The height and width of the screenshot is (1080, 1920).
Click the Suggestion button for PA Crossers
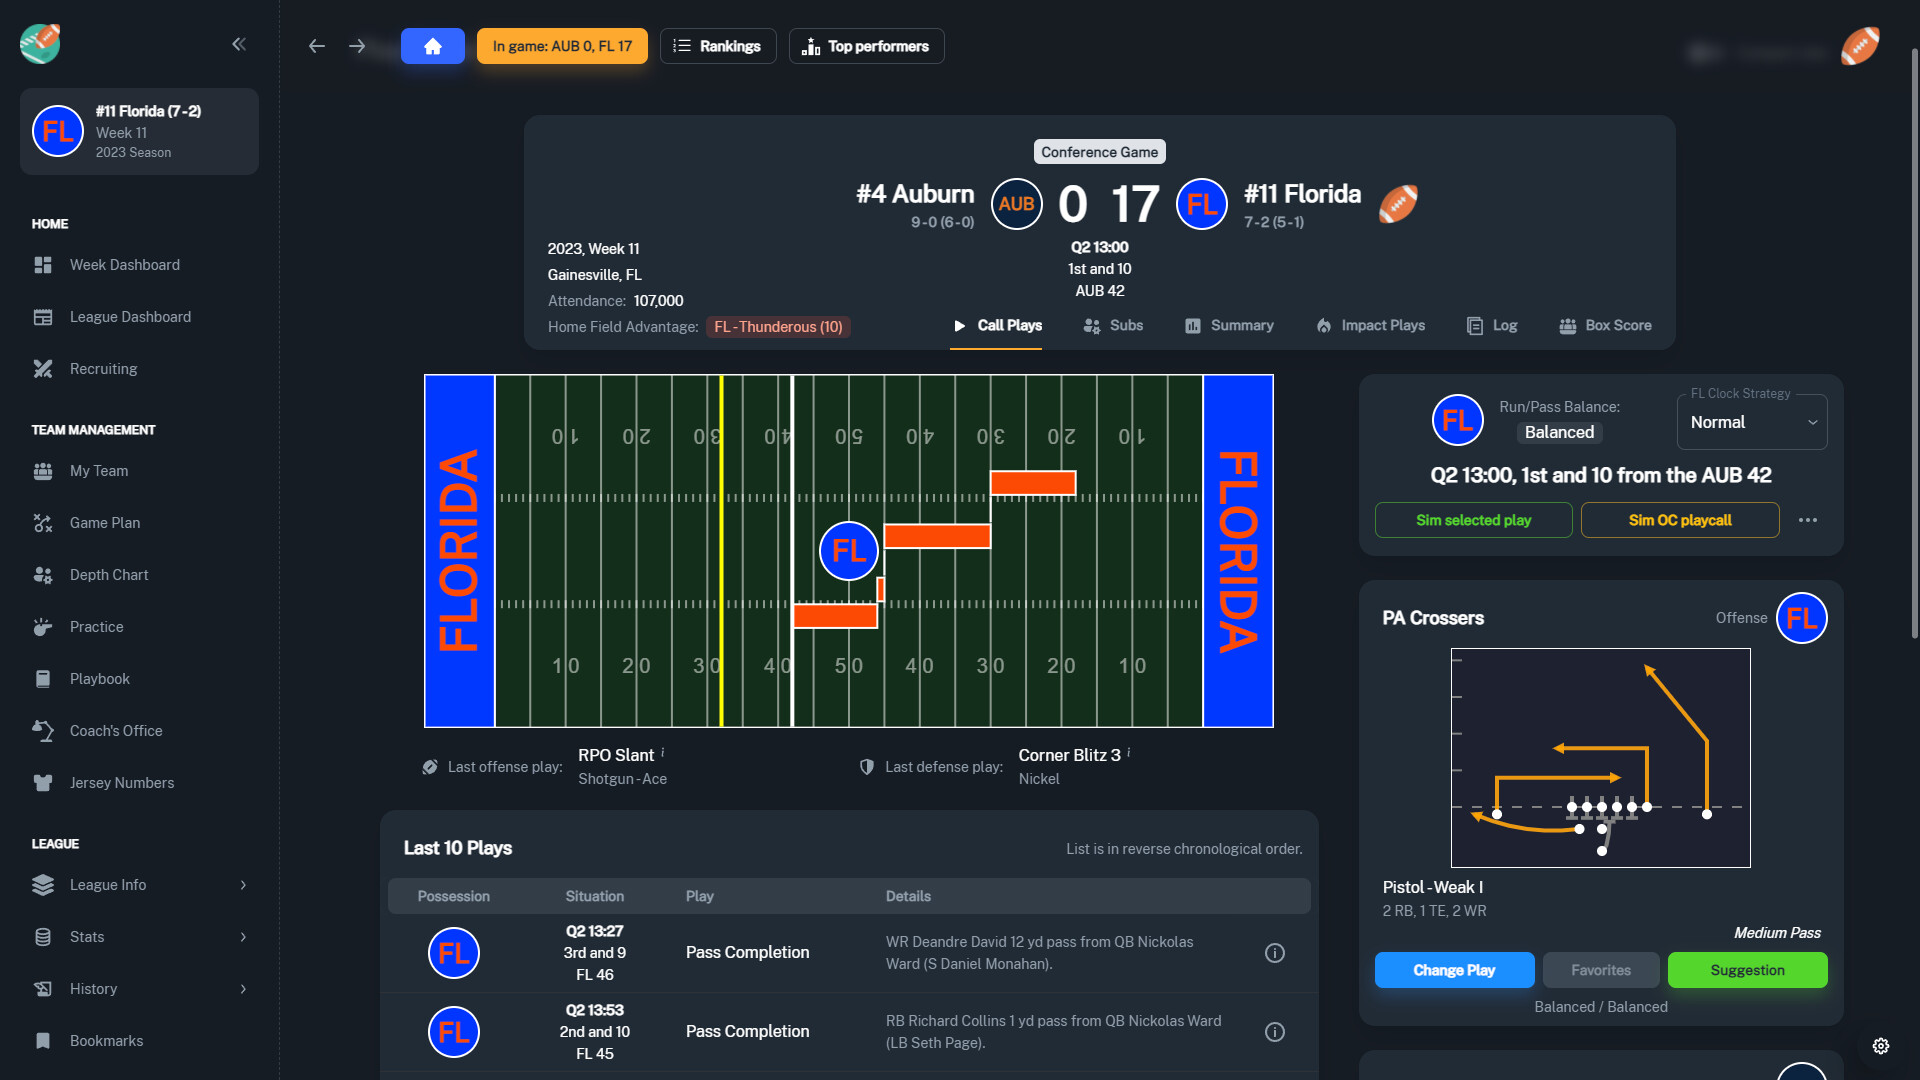tap(1747, 971)
